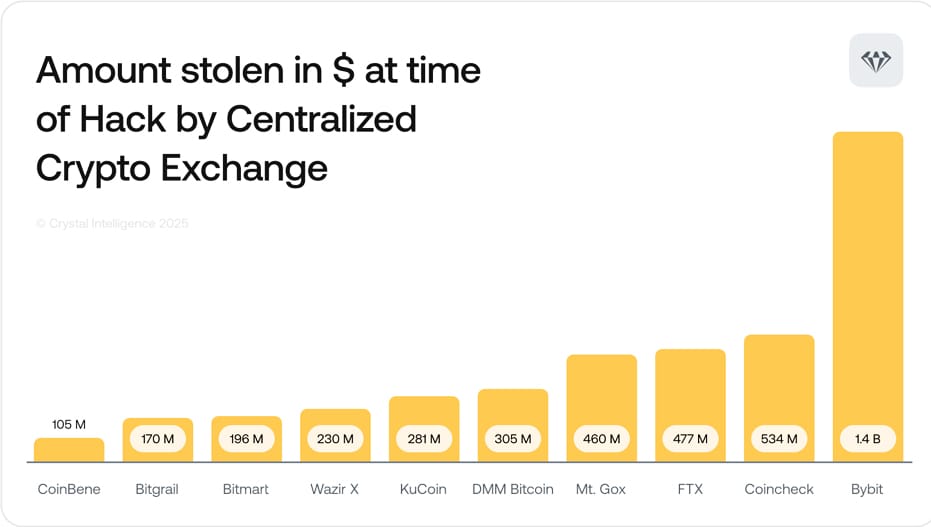Click the Wazir X axis label
Screen dimensions: 931x527
pyautogui.click(x=335, y=490)
